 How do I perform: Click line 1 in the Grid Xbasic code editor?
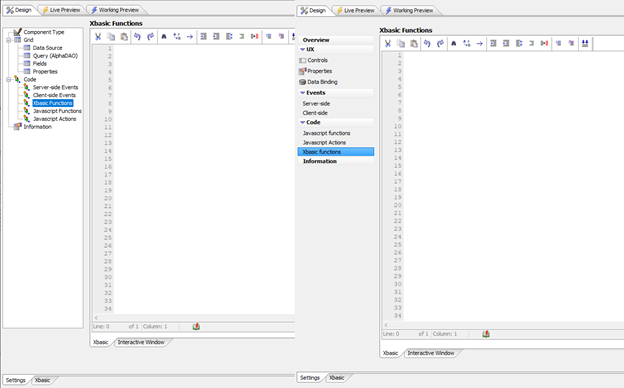coord(204,48)
